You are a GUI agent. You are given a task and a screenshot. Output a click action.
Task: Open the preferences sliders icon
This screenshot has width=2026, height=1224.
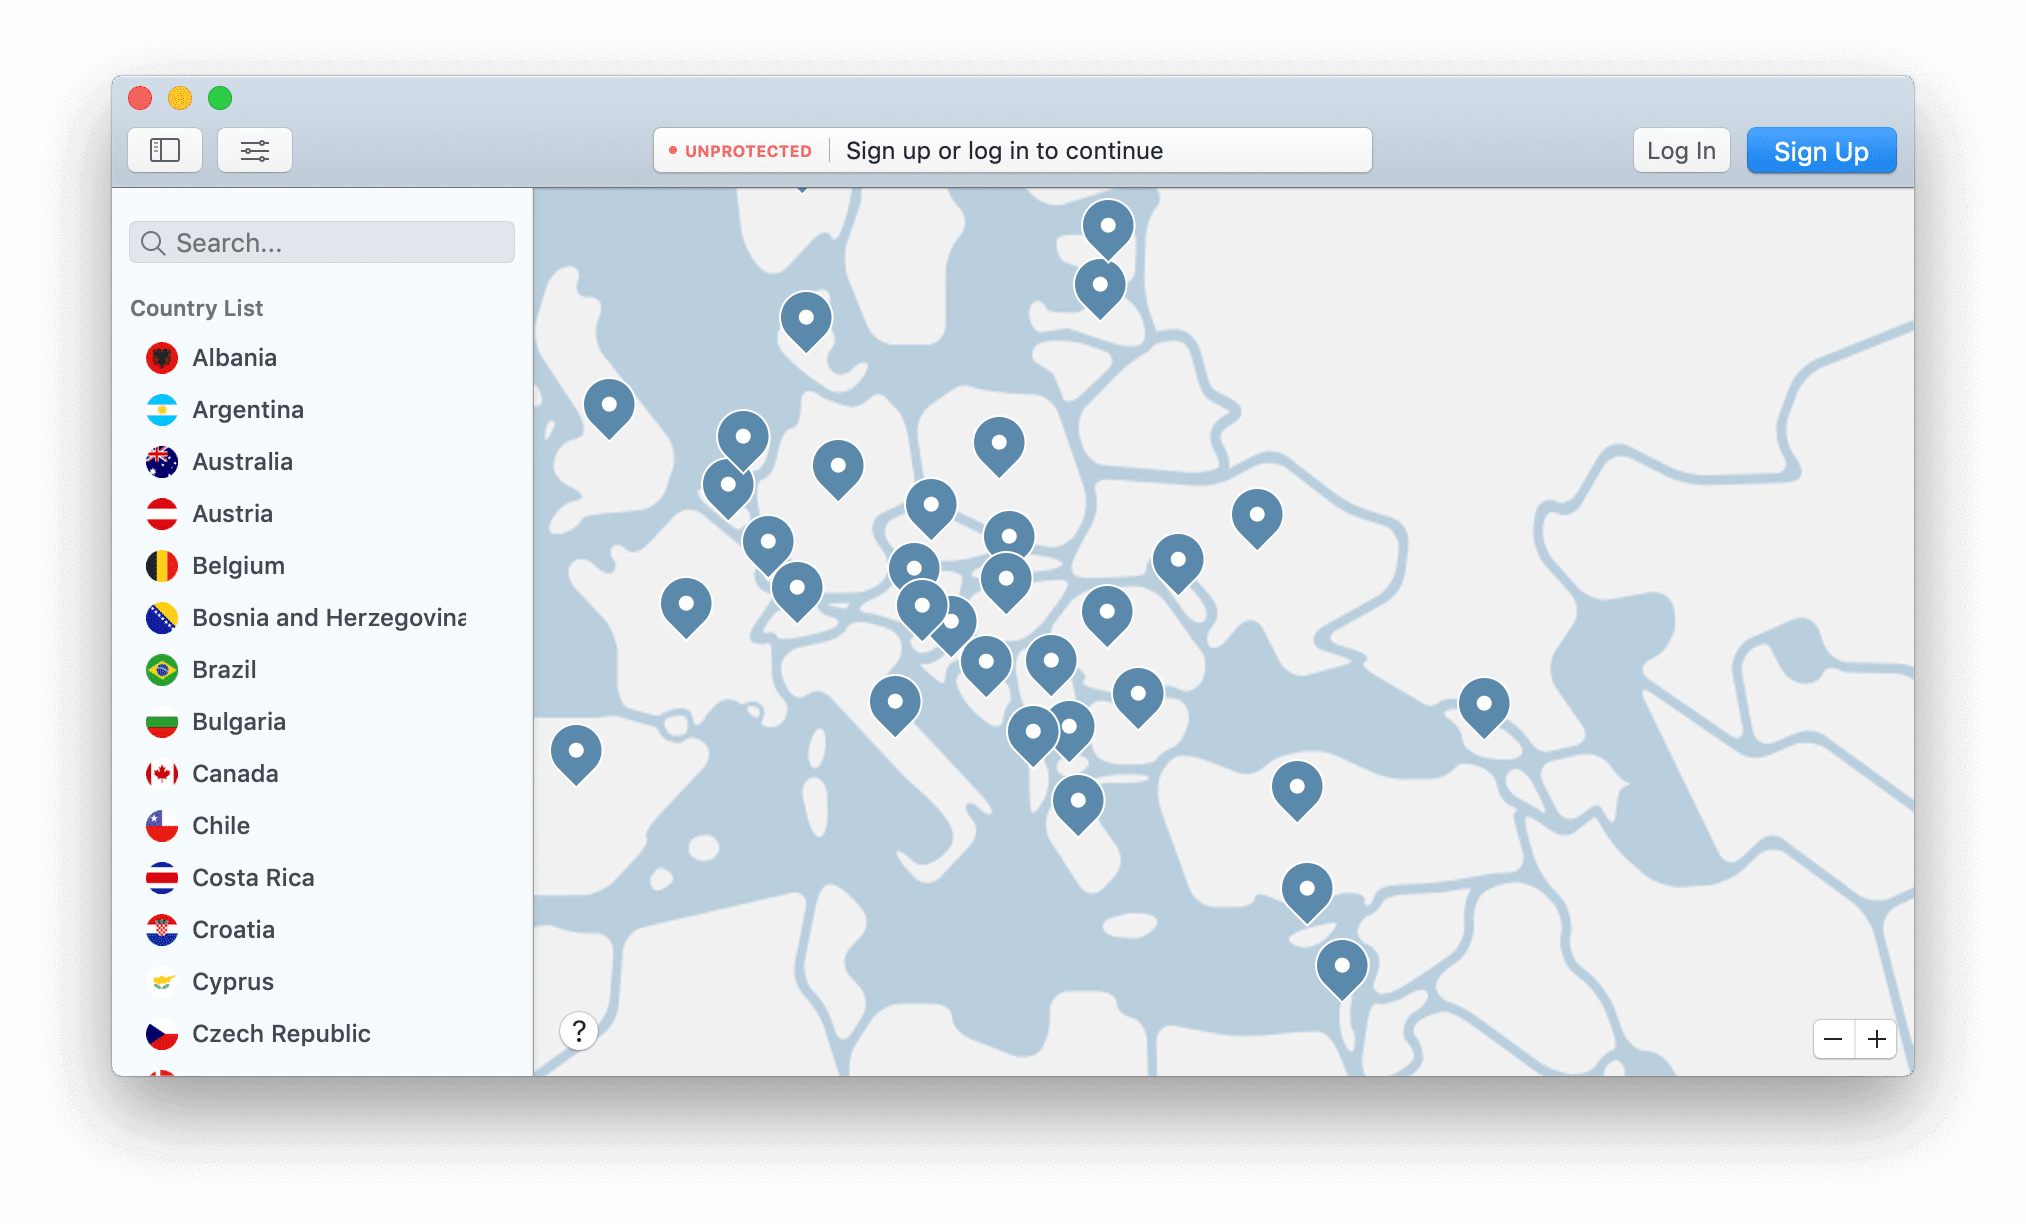point(255,151)
